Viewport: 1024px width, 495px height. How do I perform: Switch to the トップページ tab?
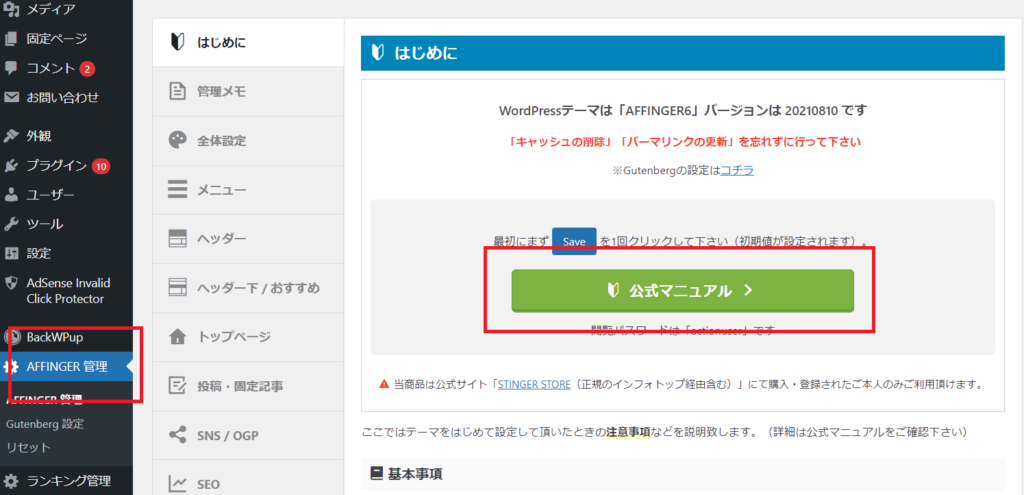click(248, 337)
